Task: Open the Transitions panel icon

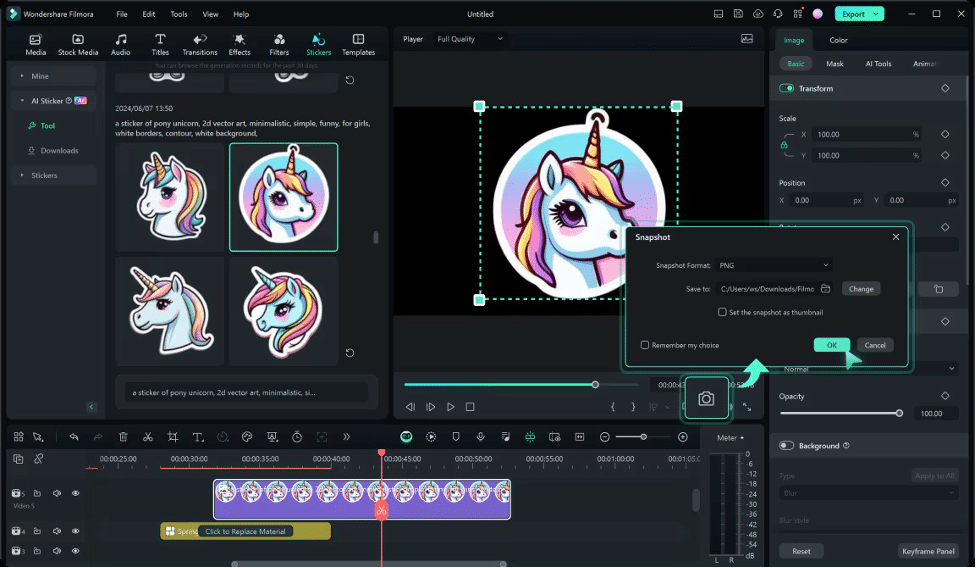Action: pos(200,44)
